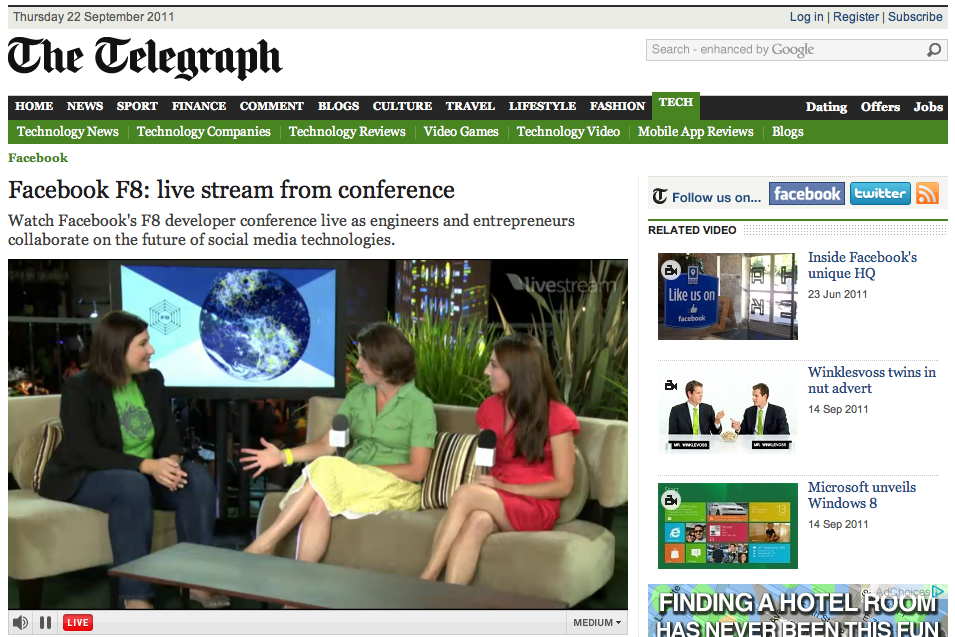Click the Winklevoss 14 Sep 2011 date
Image resolution: width=955 pixels, height=637 pixels.
point(838,409)
